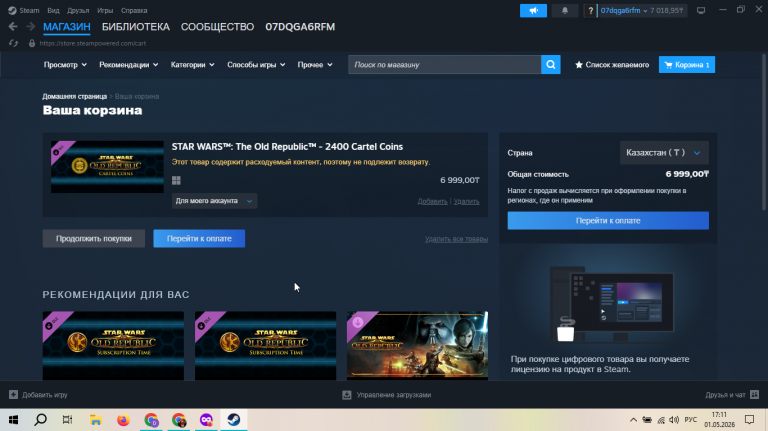Open STAR WARS 2400 Cartel Coins title

[x=287, y=146]
